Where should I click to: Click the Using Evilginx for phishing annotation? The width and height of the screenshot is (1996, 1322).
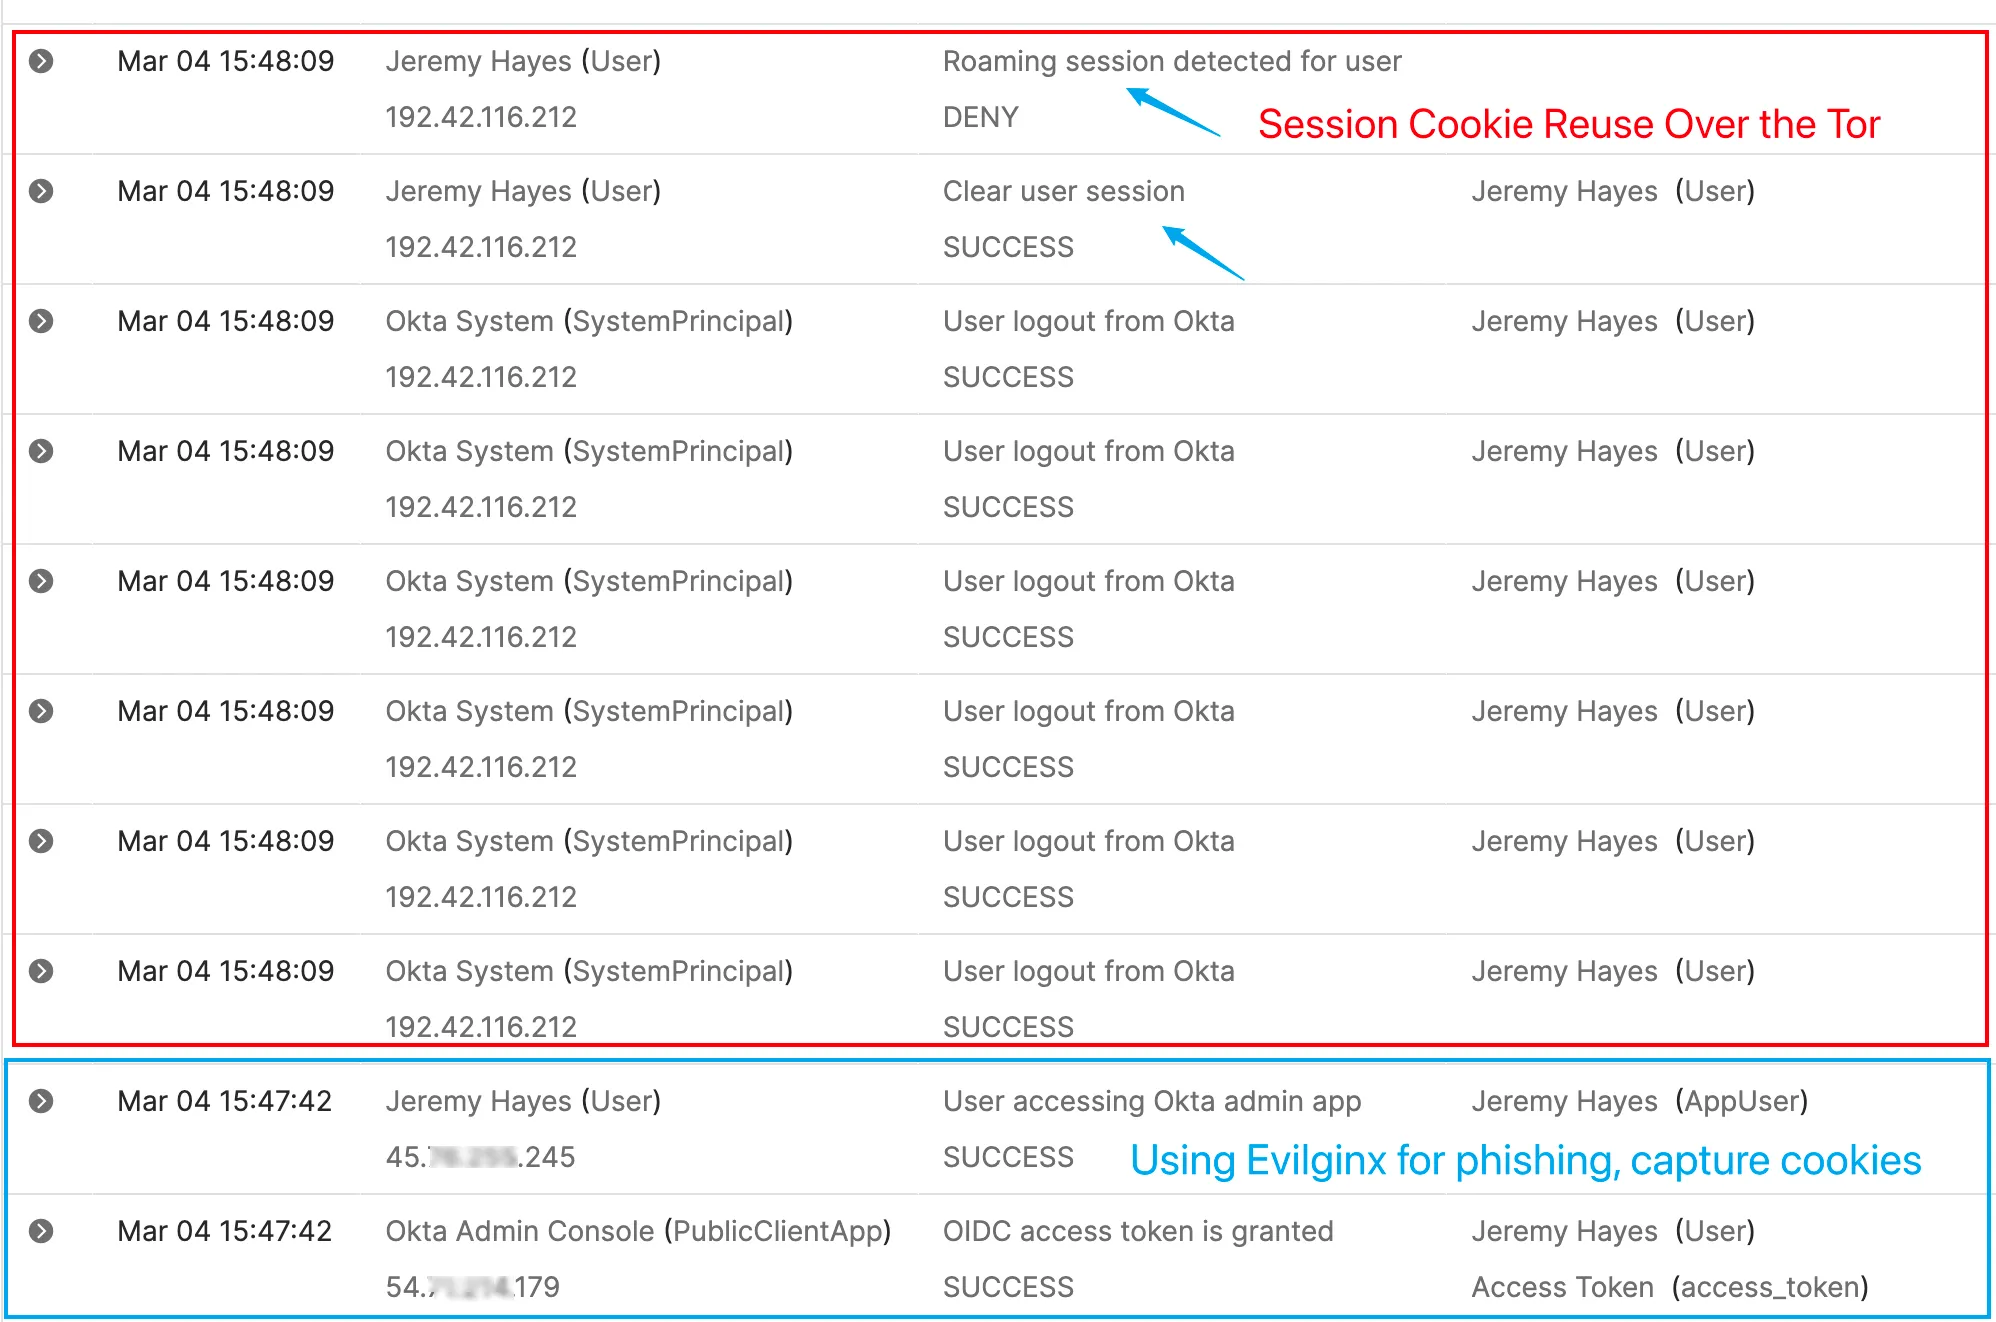[x=1525, y=1160]
